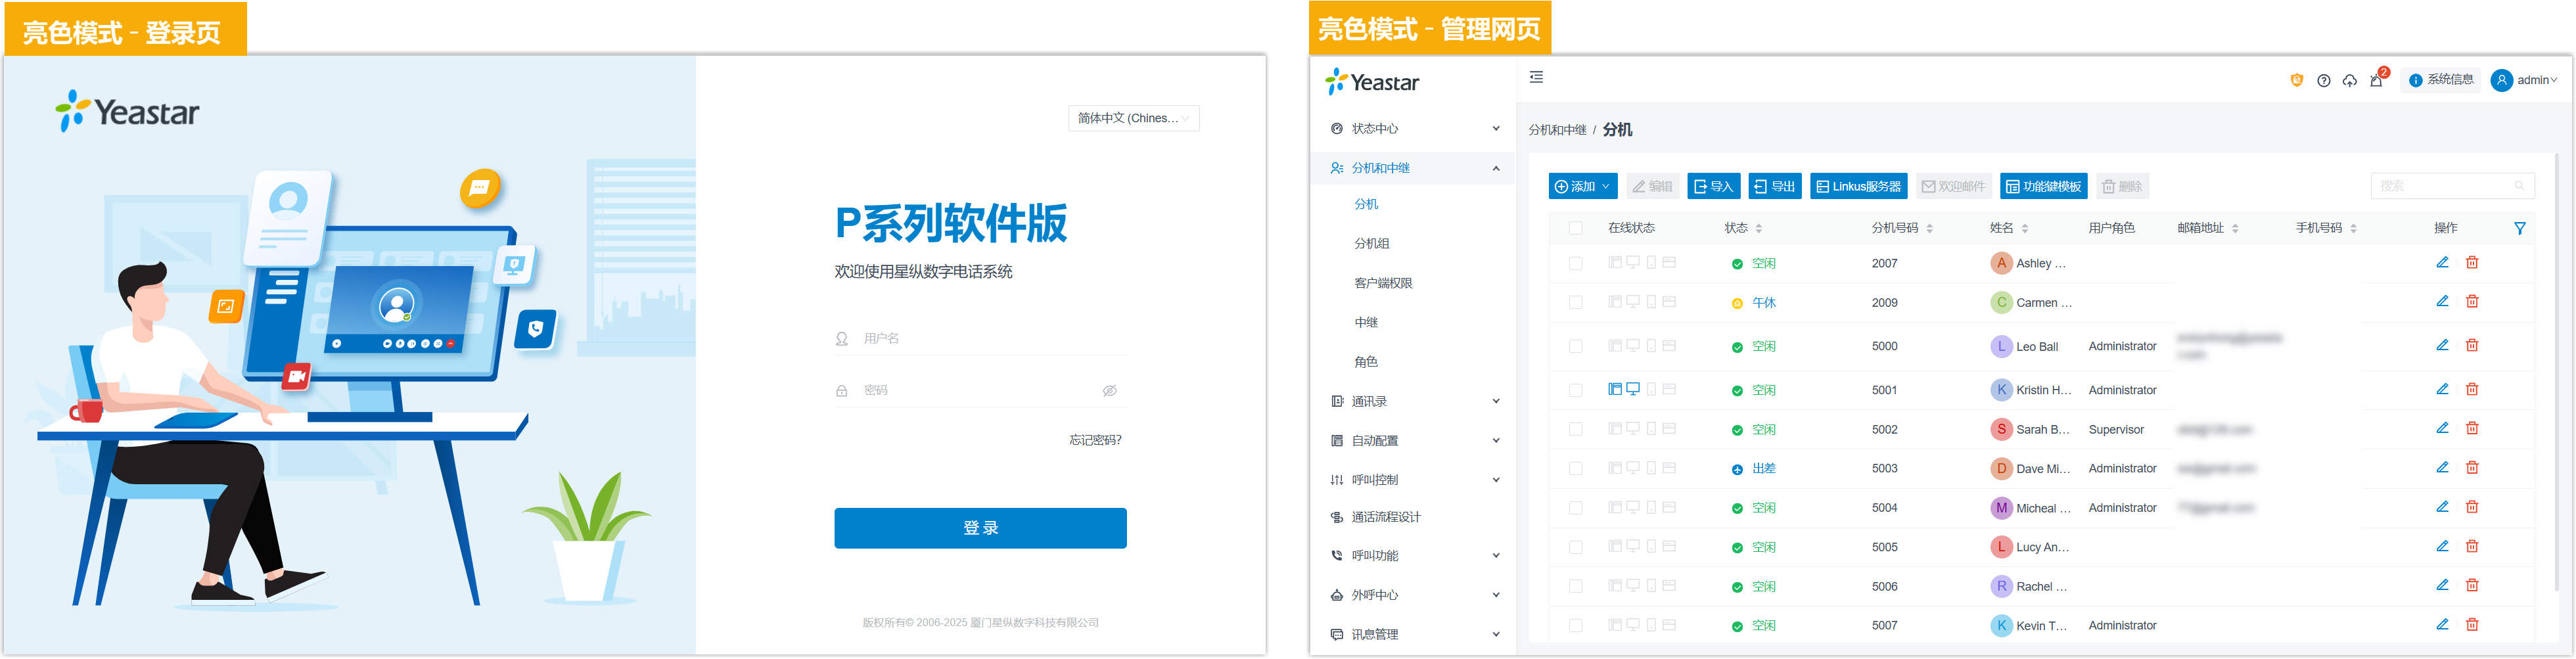Click the sidebar collapse menu icon
The width and height of the screenshot is (2576, 659).
[x=1536, y=78]
